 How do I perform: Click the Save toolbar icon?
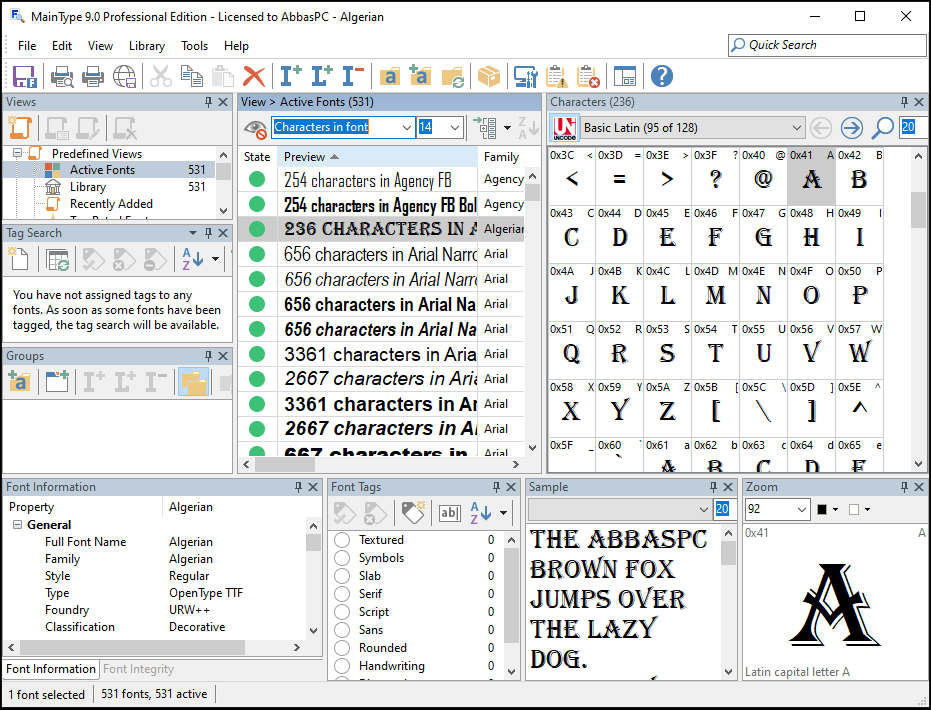[25, 77]
